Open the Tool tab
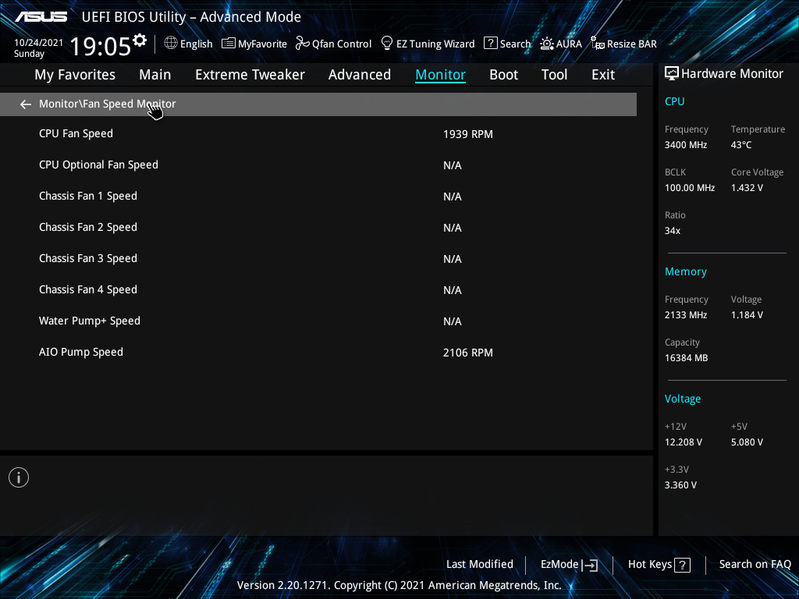The height and width of the screenshot is (599, 799). 554,75
